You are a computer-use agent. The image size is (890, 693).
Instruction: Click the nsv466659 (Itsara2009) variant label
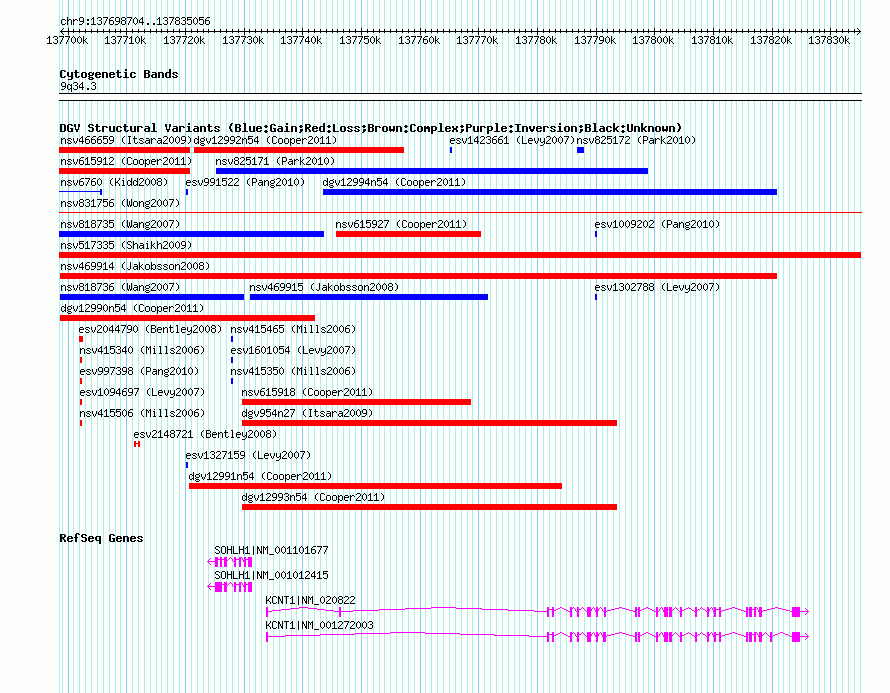tap(126, 140)
